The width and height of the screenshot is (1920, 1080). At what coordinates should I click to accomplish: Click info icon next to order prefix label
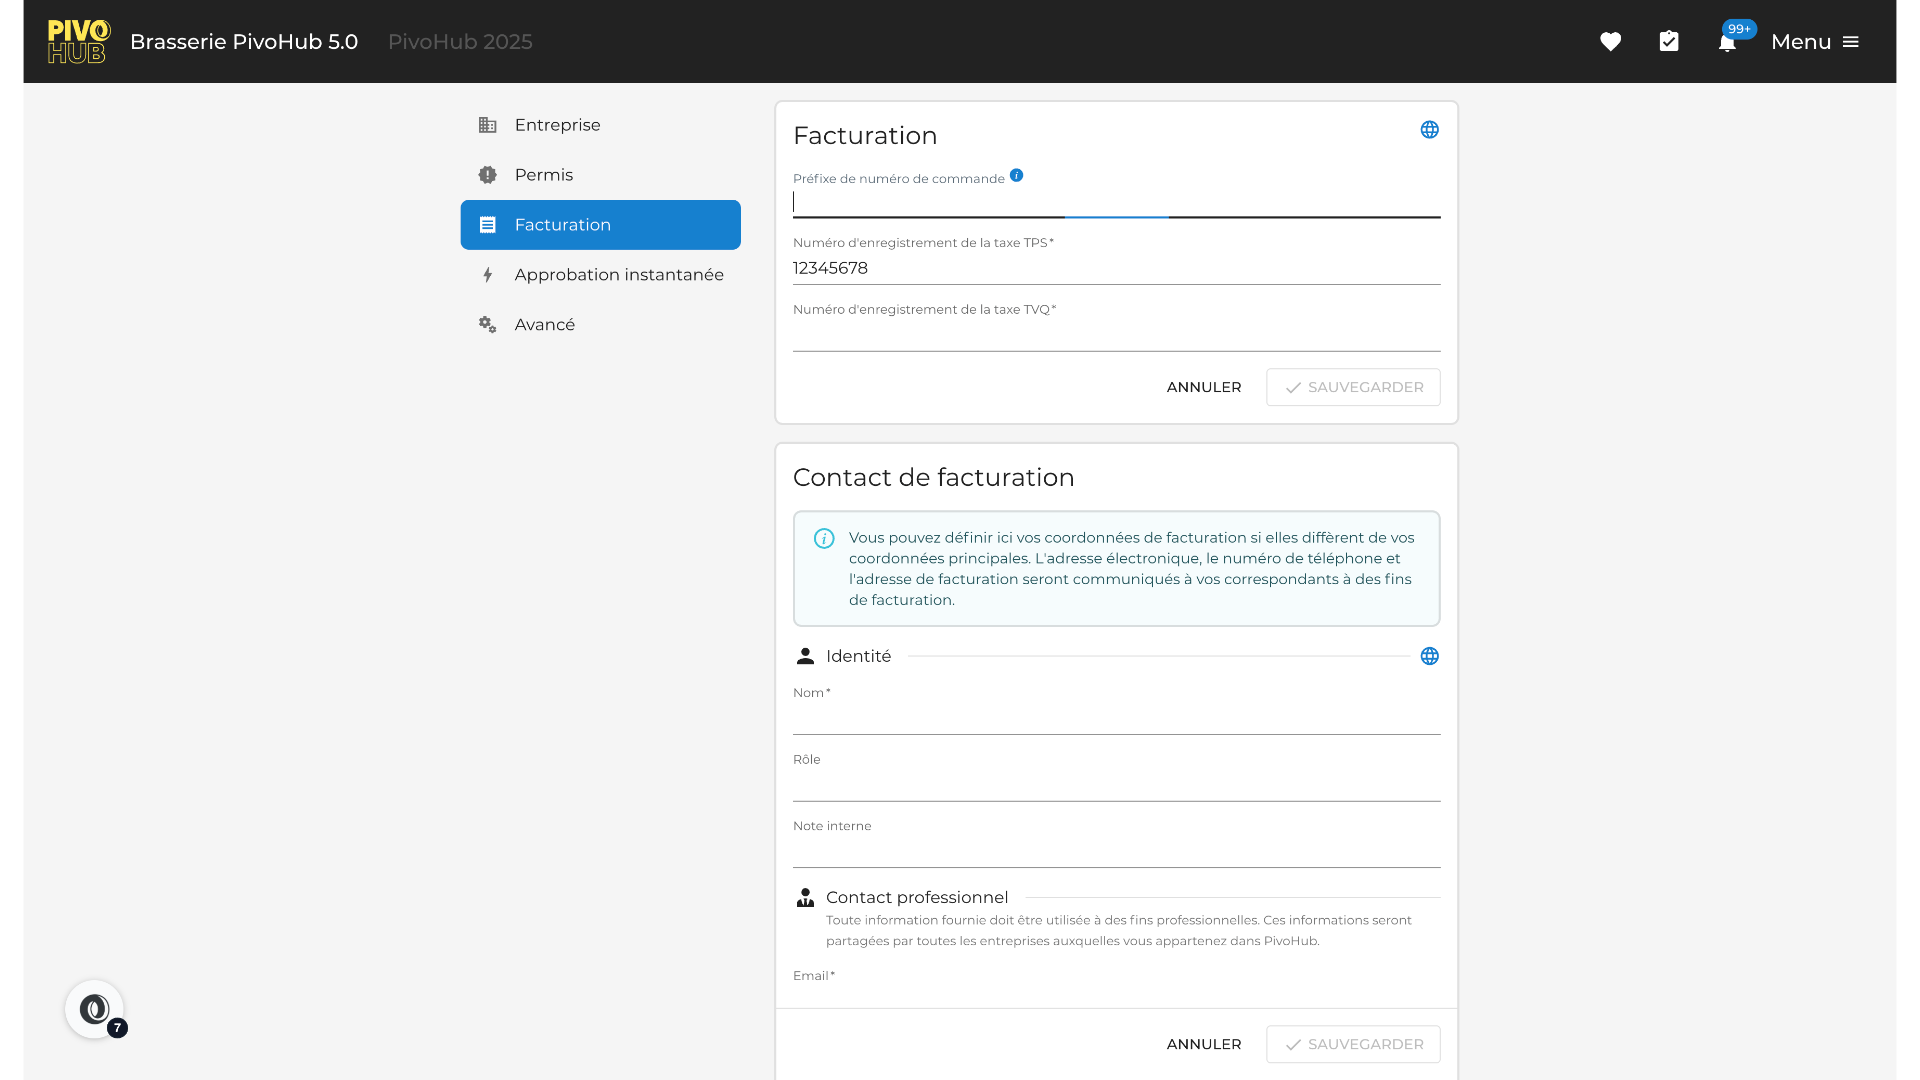point(1016,176)
